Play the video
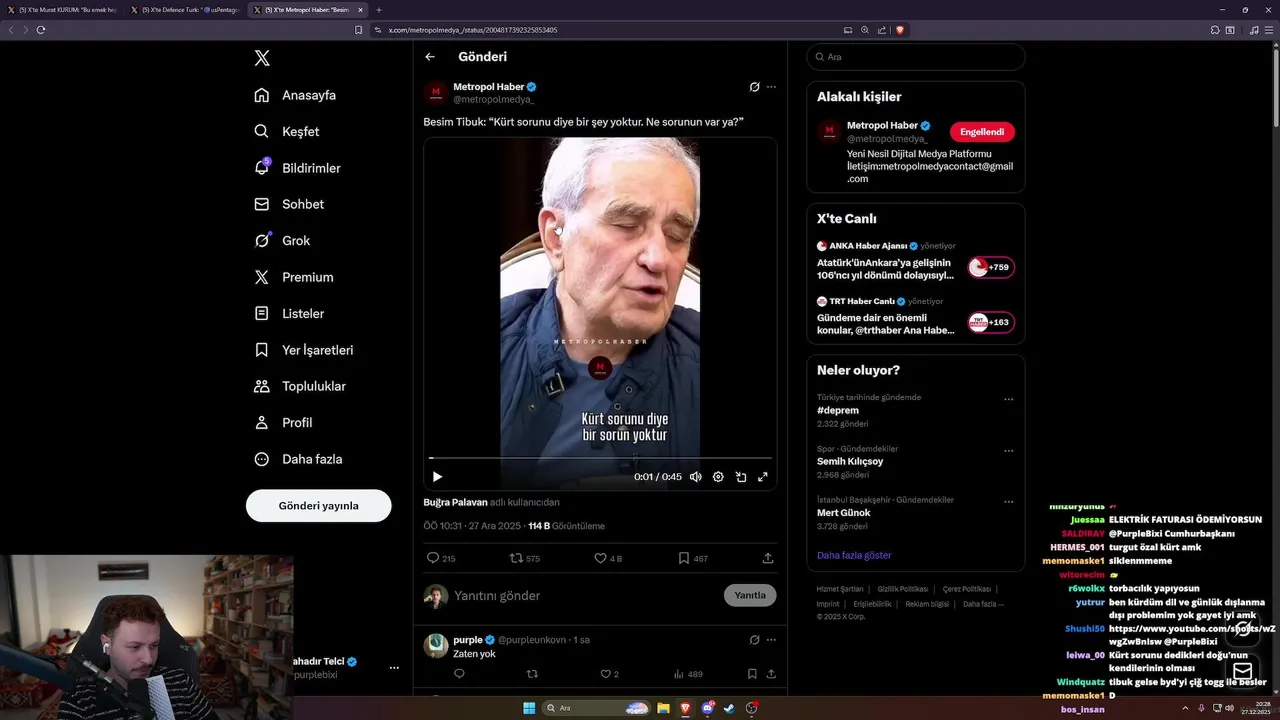This screenshot has width=1280, height=720. 437,477
